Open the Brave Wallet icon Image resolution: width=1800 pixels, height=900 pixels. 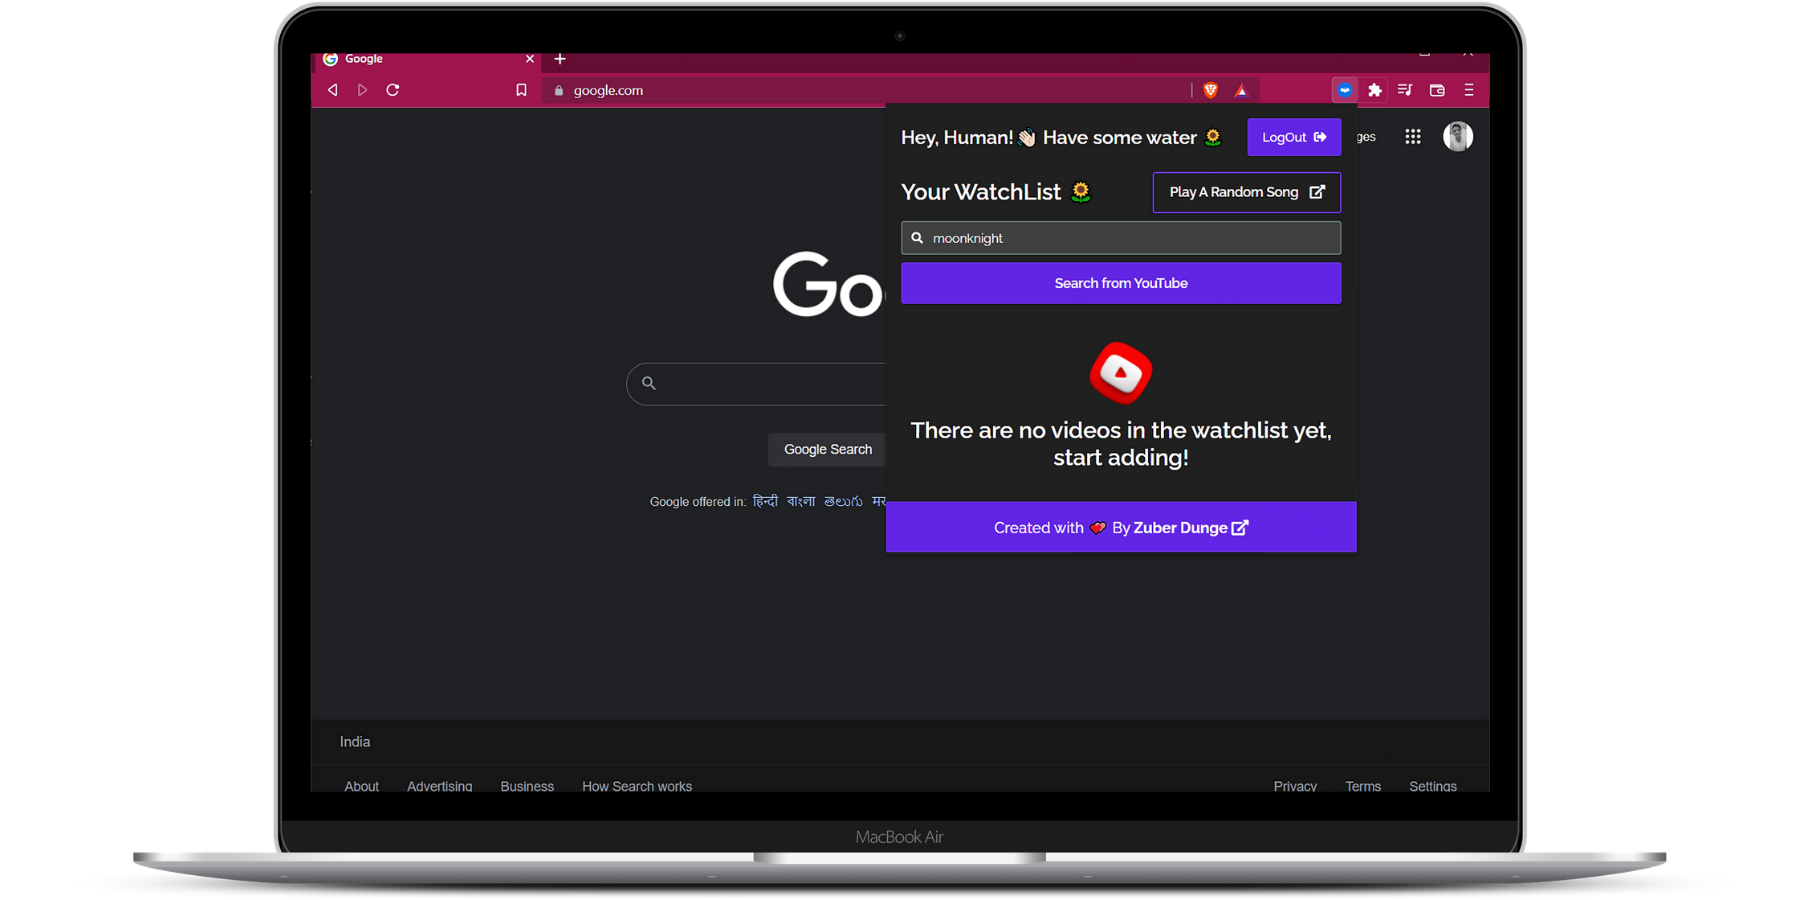click(x=1437, y=90)
